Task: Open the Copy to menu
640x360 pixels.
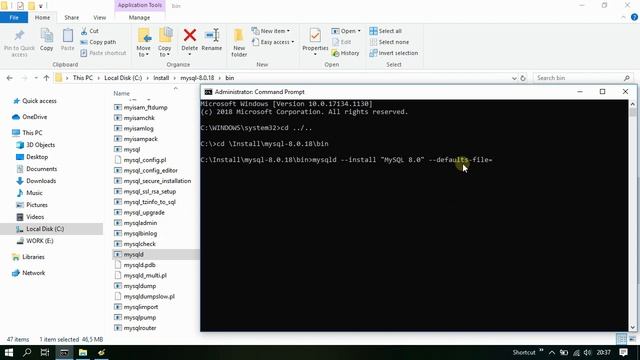Action: pos(165,42)
